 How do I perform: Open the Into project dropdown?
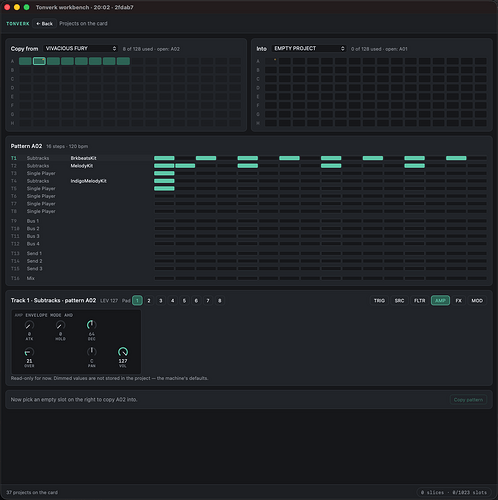tap(309, 49)
